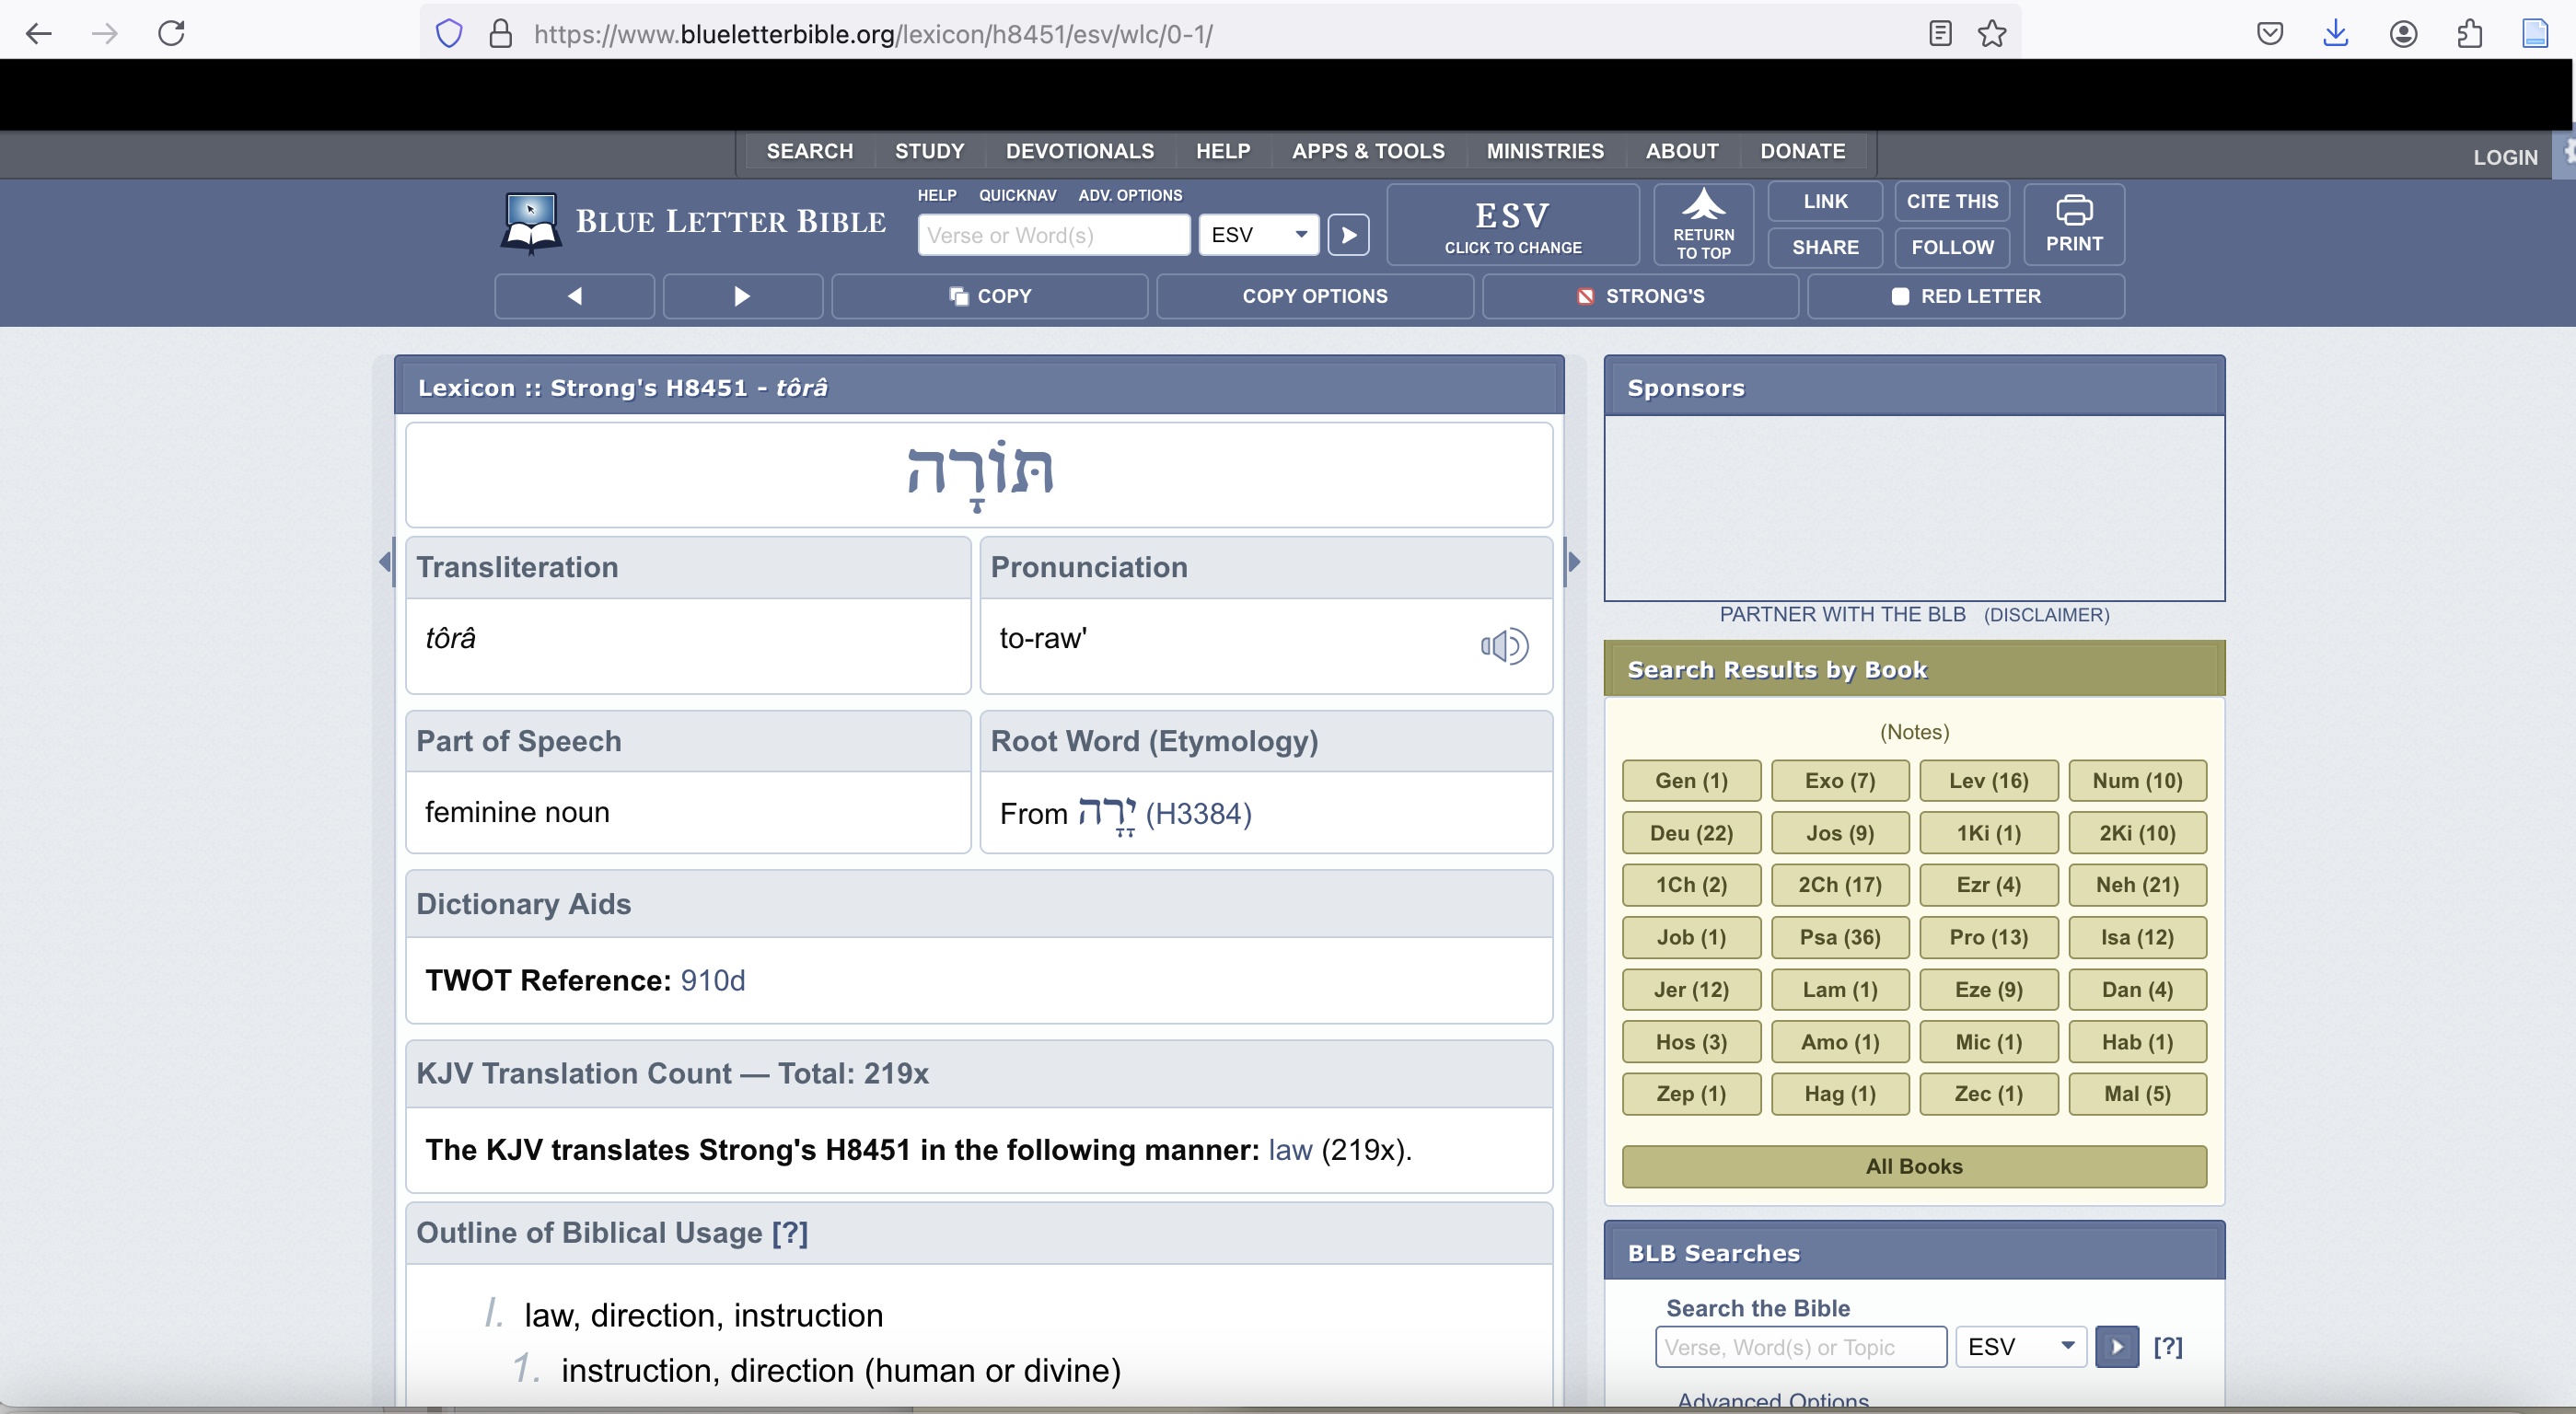Go back to previous browser page

[x=38, y=34]
